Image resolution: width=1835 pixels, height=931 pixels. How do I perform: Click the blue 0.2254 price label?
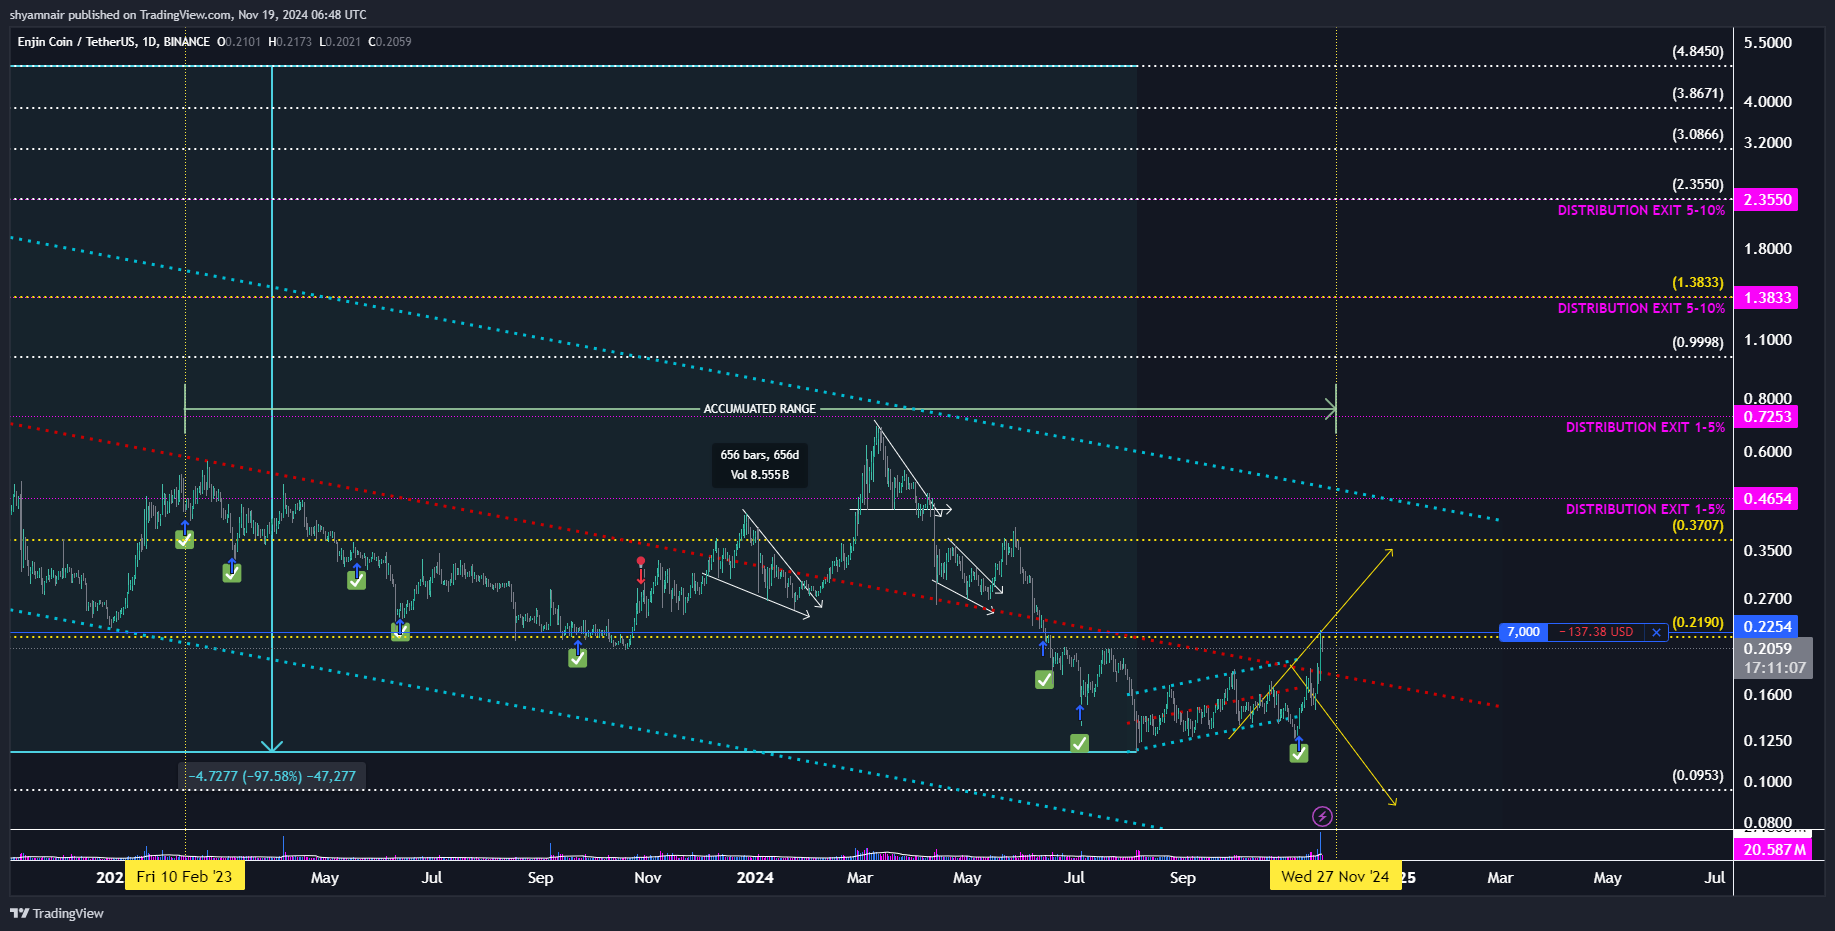(x=1767, y=627)
